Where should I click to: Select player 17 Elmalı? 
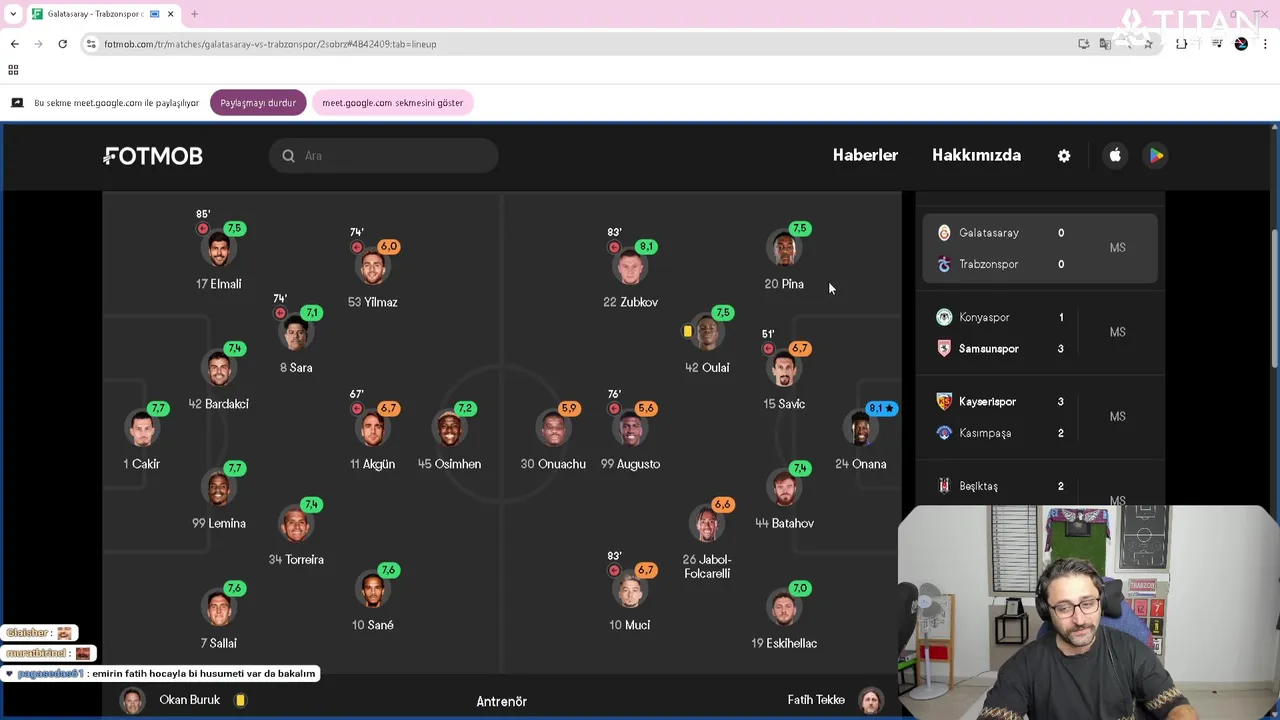219,257
